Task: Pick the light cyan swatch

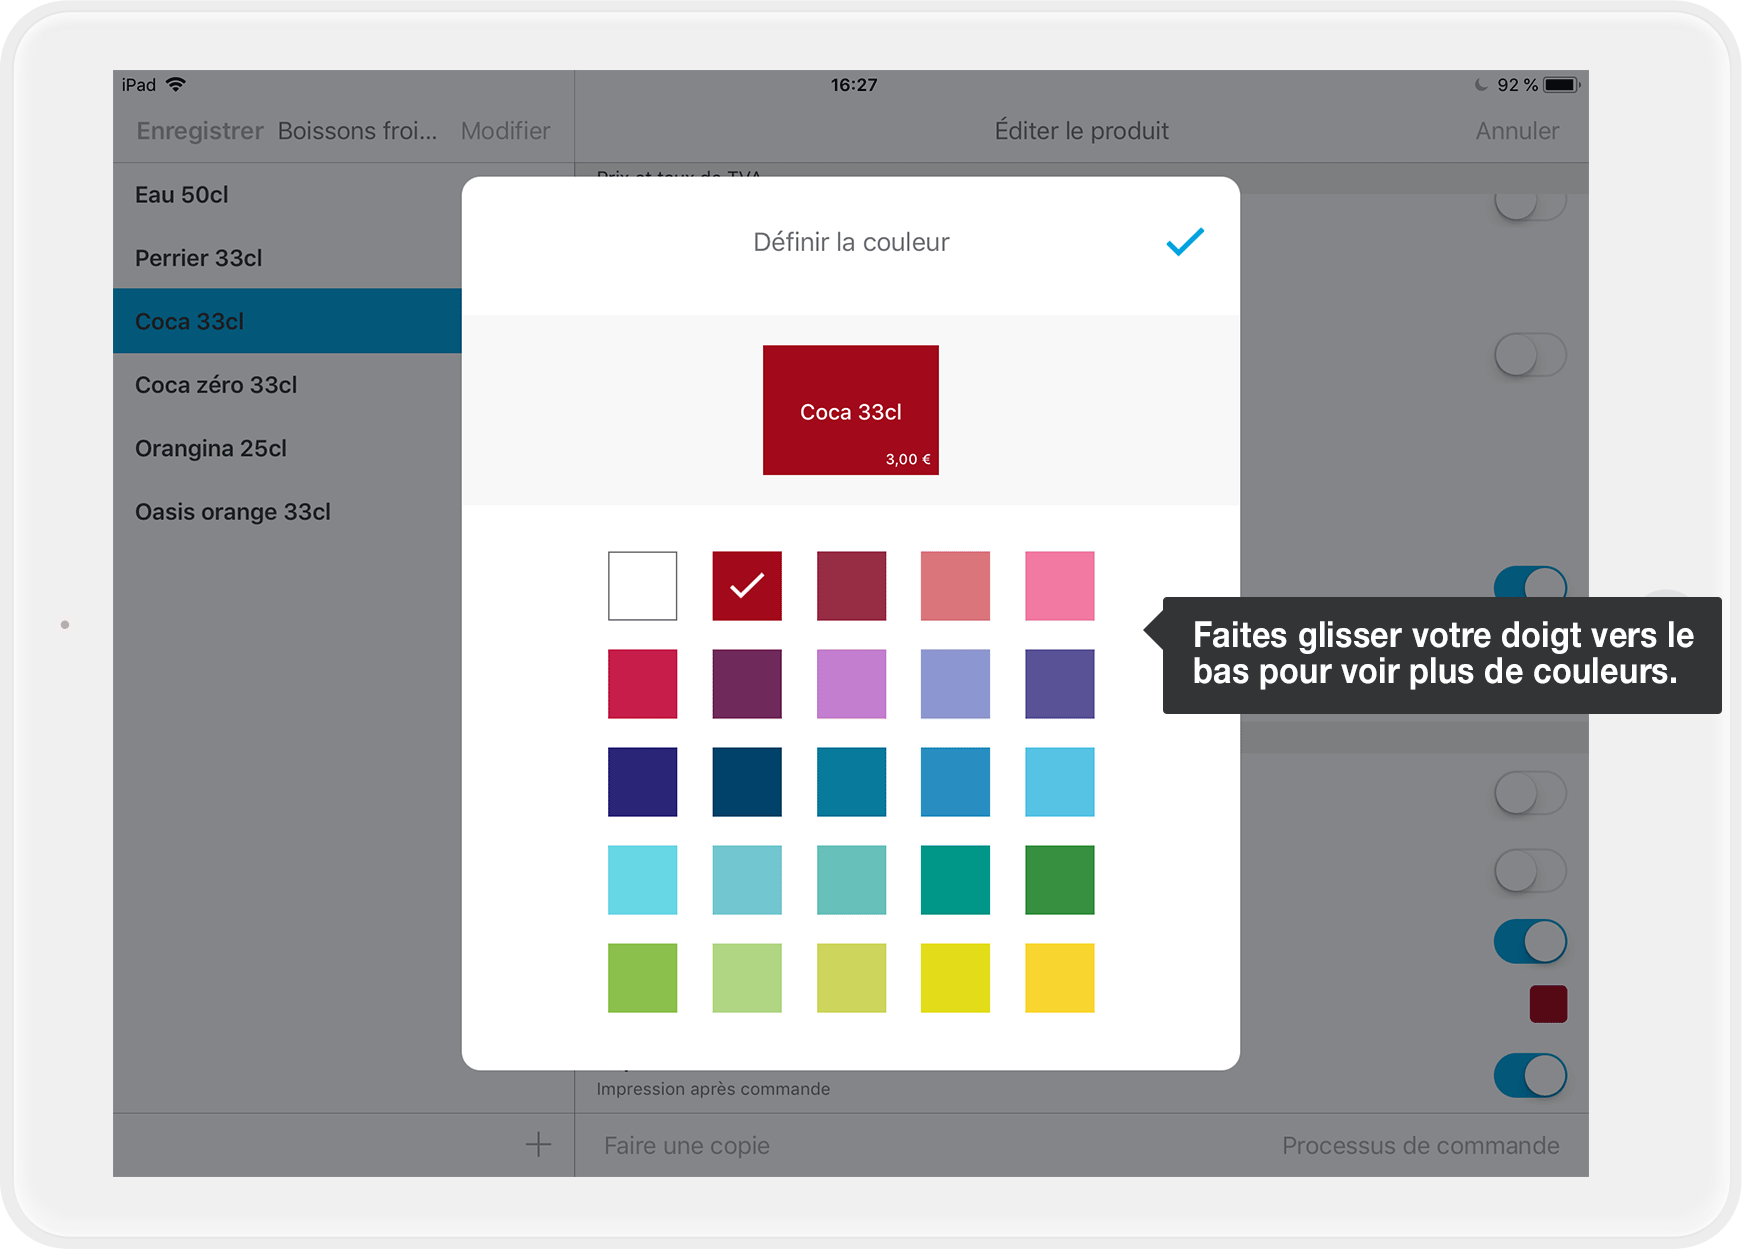Action: point(643,880)
